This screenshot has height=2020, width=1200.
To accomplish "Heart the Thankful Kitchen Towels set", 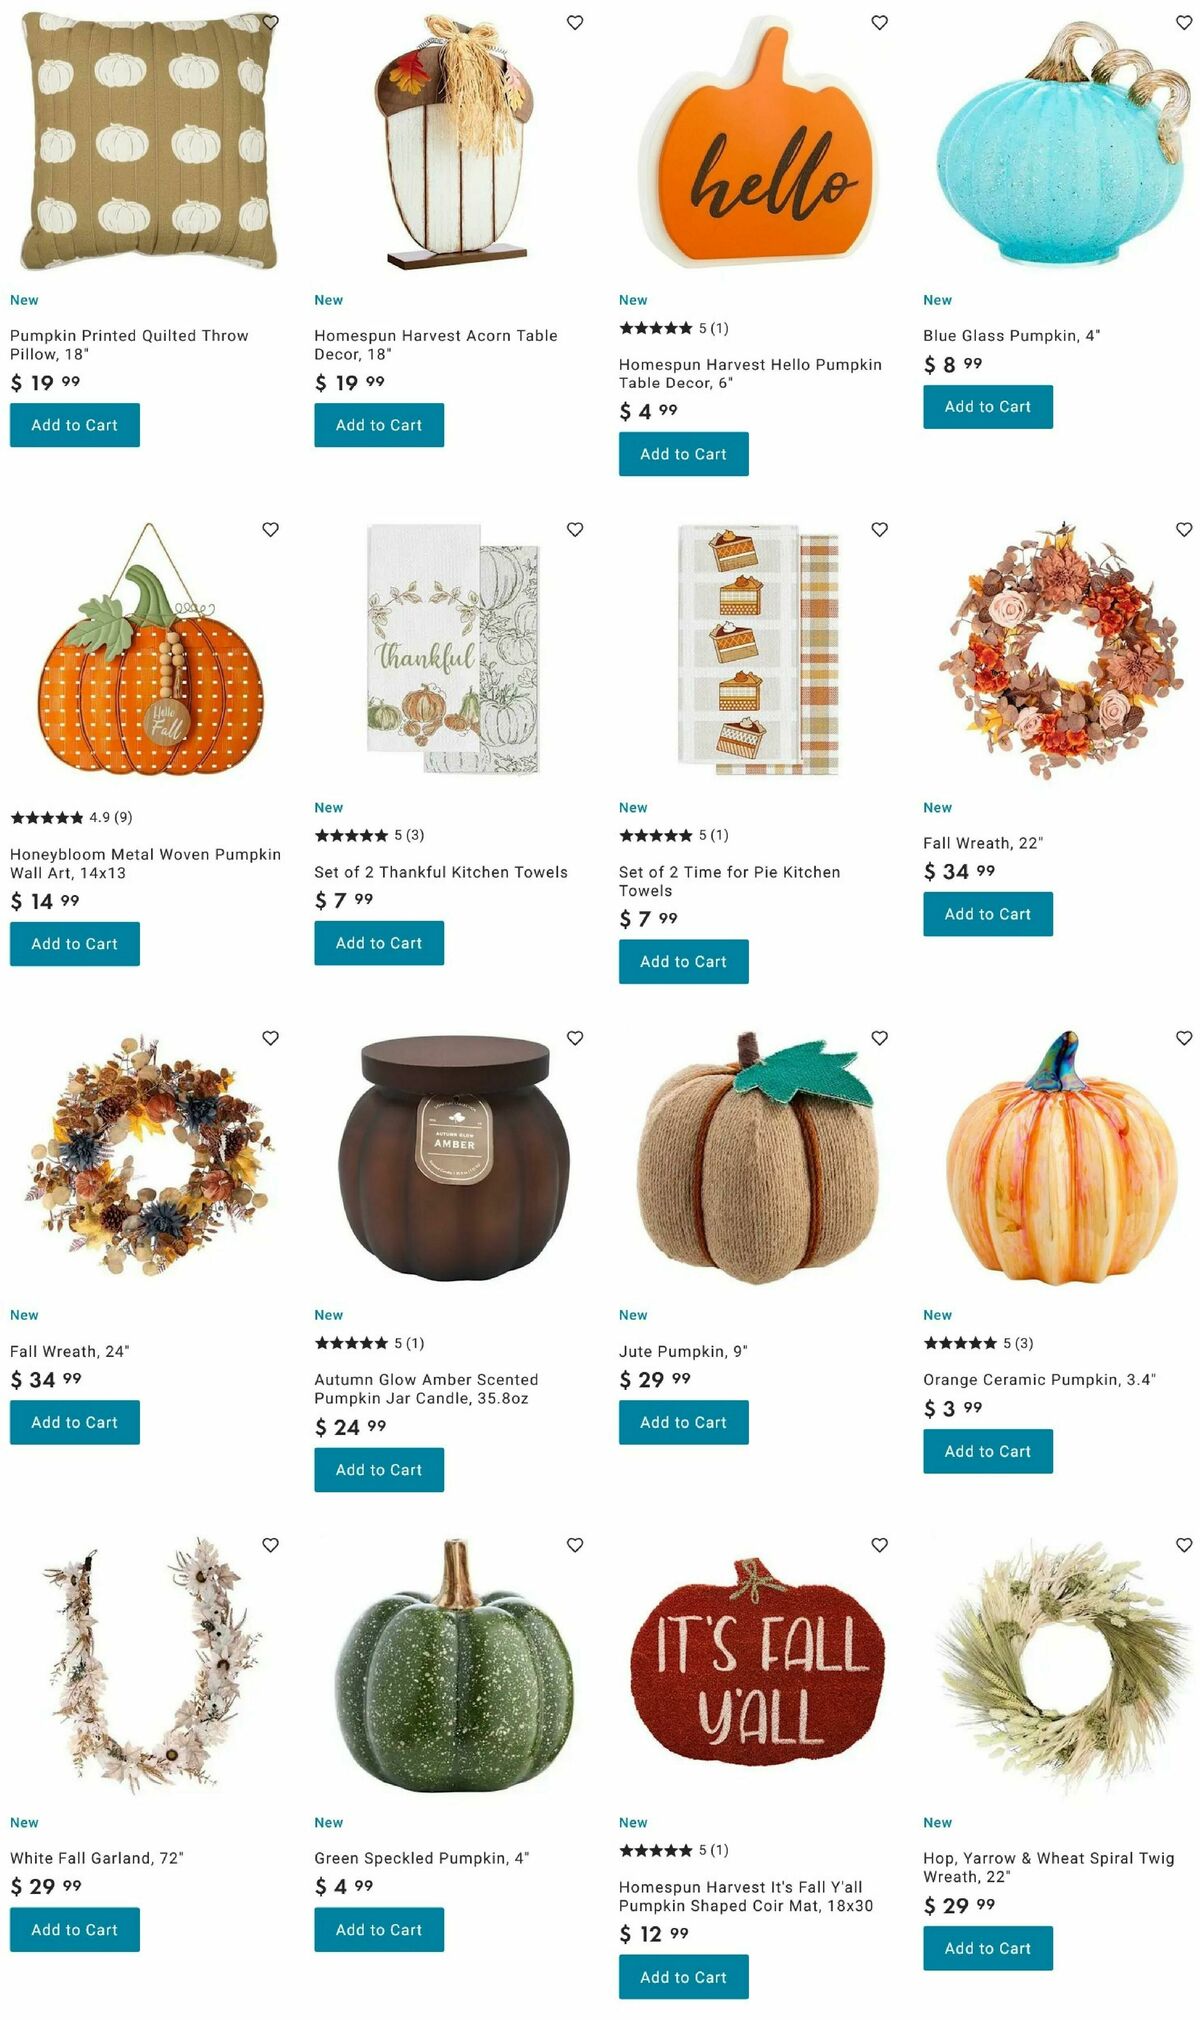I will coord(575,529).
